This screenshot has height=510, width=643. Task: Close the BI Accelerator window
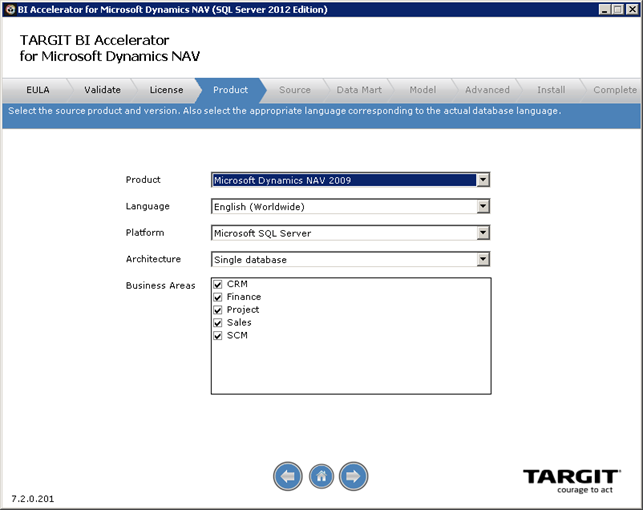[x=632, y=9]
